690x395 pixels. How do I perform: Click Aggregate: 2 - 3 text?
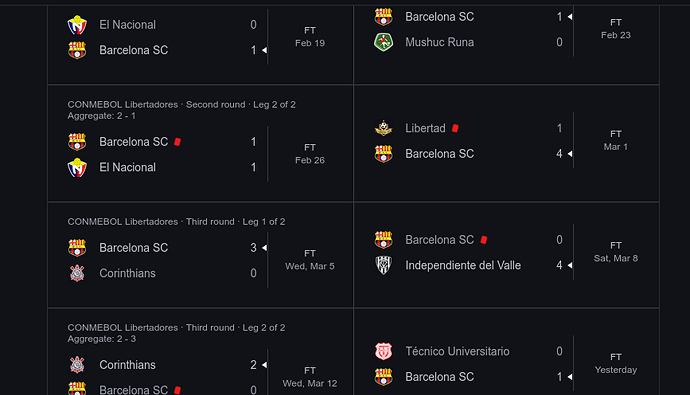tap(102, 339)
